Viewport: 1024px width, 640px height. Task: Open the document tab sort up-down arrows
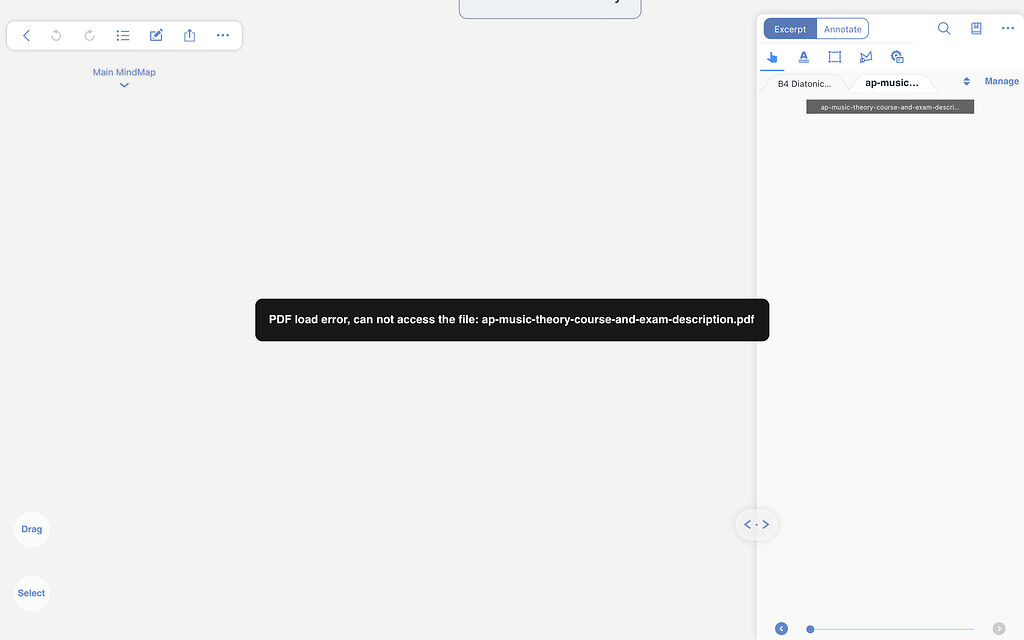coord(966,82)
